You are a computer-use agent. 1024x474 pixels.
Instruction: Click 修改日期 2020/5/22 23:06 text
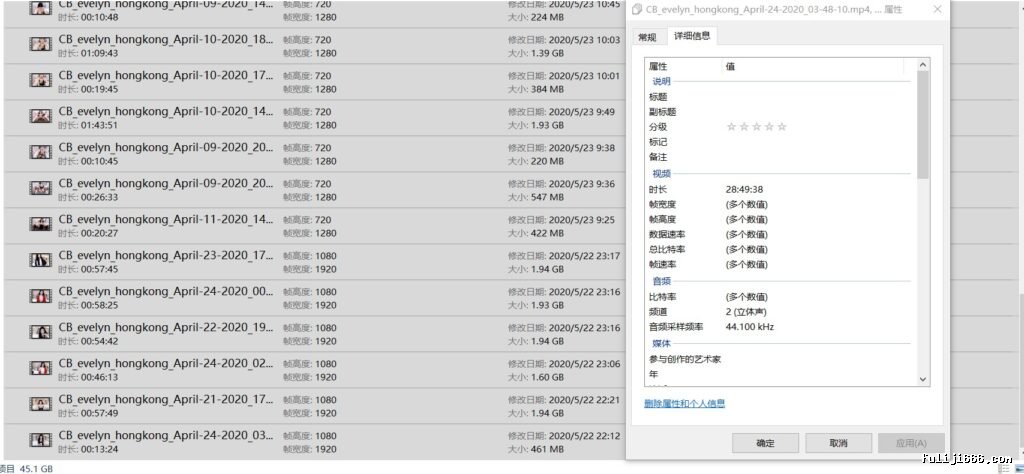point(564,364)
